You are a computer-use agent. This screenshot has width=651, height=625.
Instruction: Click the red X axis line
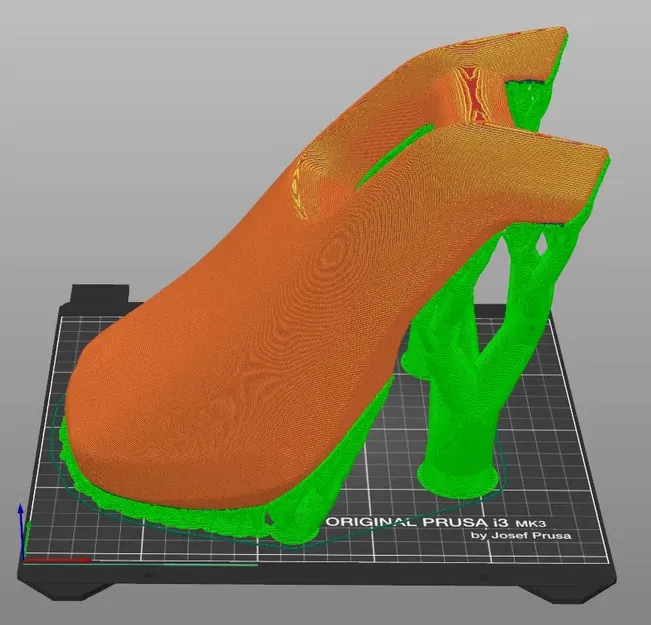[x=56, y=560]
